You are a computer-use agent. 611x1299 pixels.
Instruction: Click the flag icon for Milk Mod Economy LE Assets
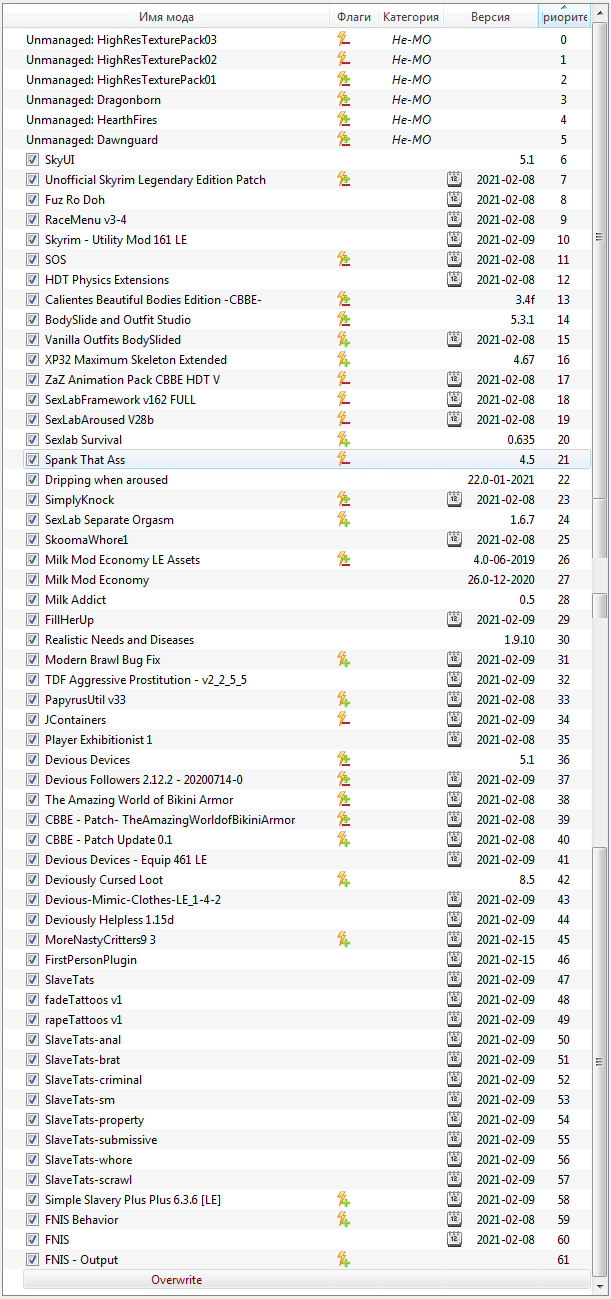[344, 560]
